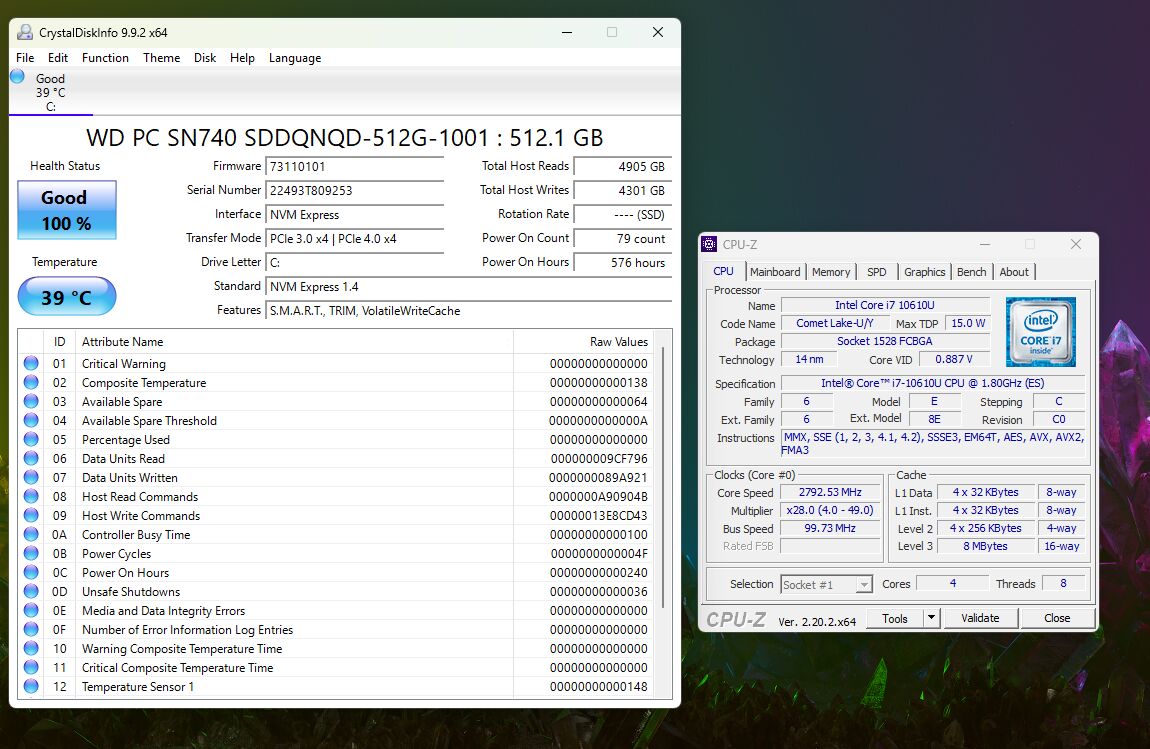Click the Firmware field showing 73110101
This screenshot has height=749, width=1150.
pyautogui.click(x=355, y=167)
